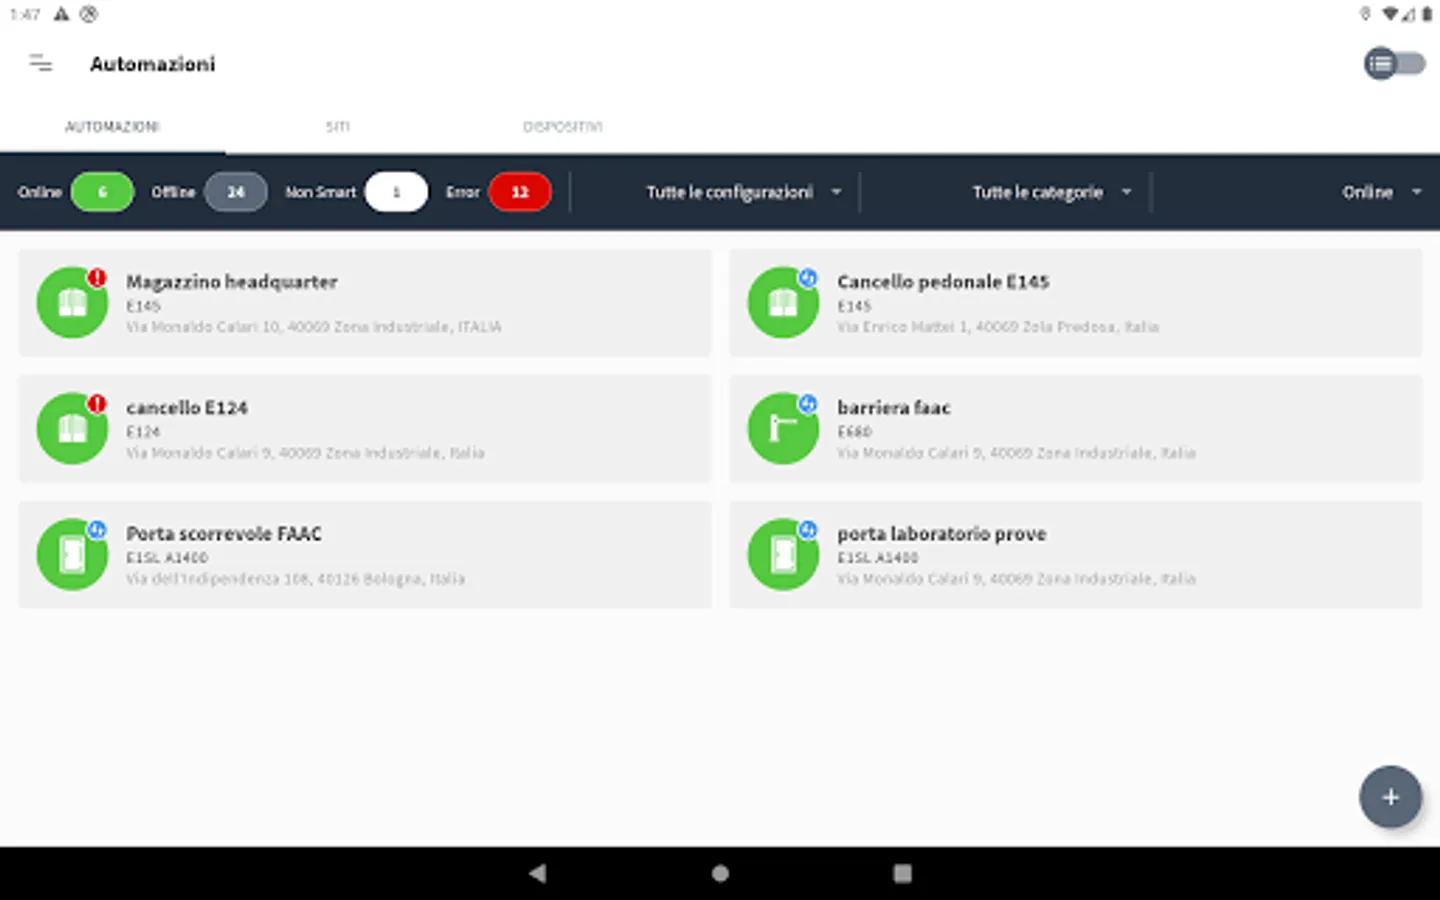
Task: Click error badge on cancello E124
Action: click(97, 404)
